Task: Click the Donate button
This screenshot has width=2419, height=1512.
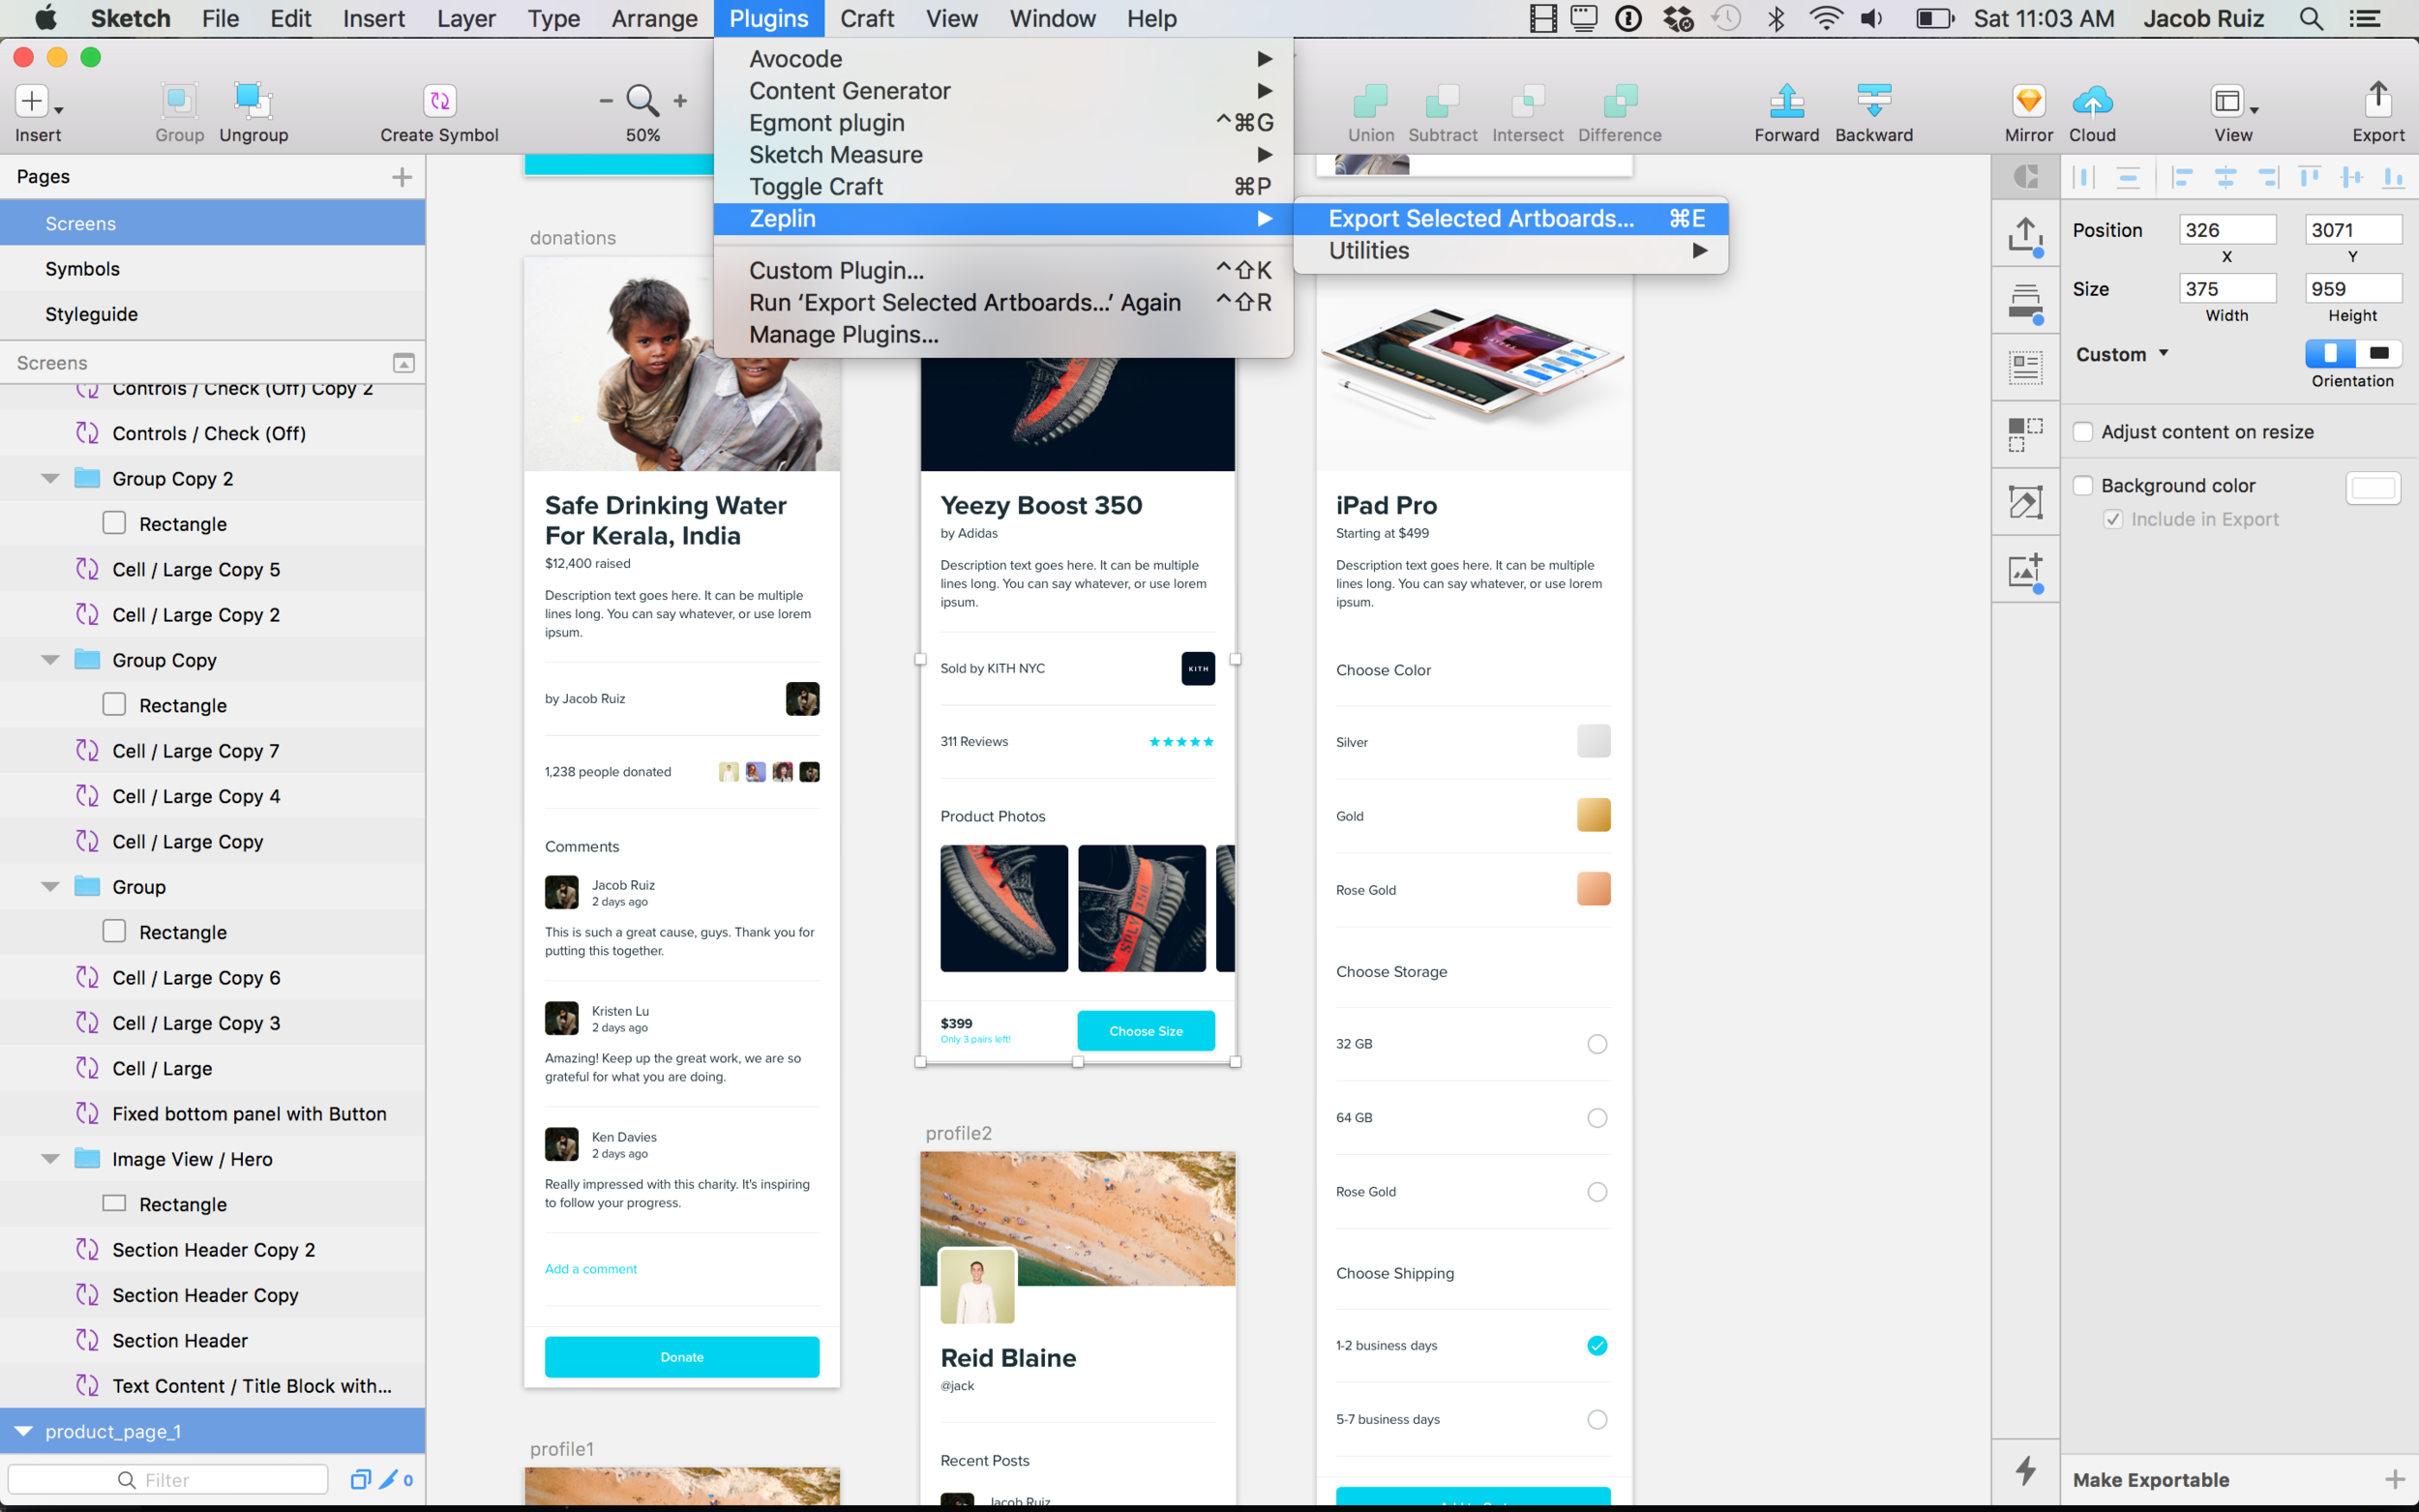Action: [x=681, y=1357]
